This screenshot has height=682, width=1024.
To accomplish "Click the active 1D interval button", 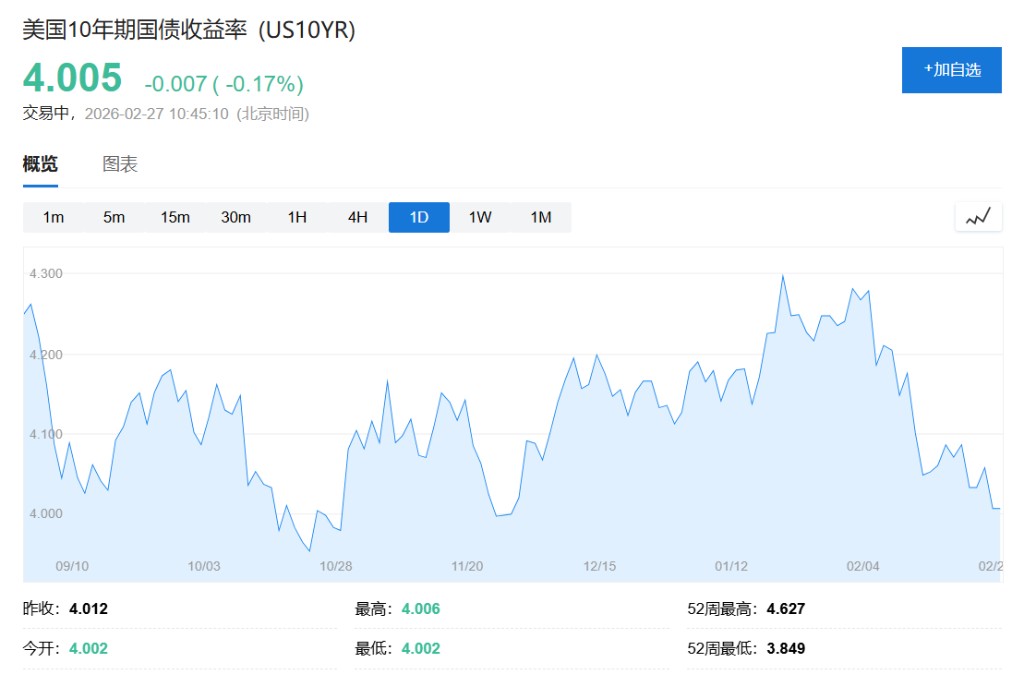I will [419, 217].
